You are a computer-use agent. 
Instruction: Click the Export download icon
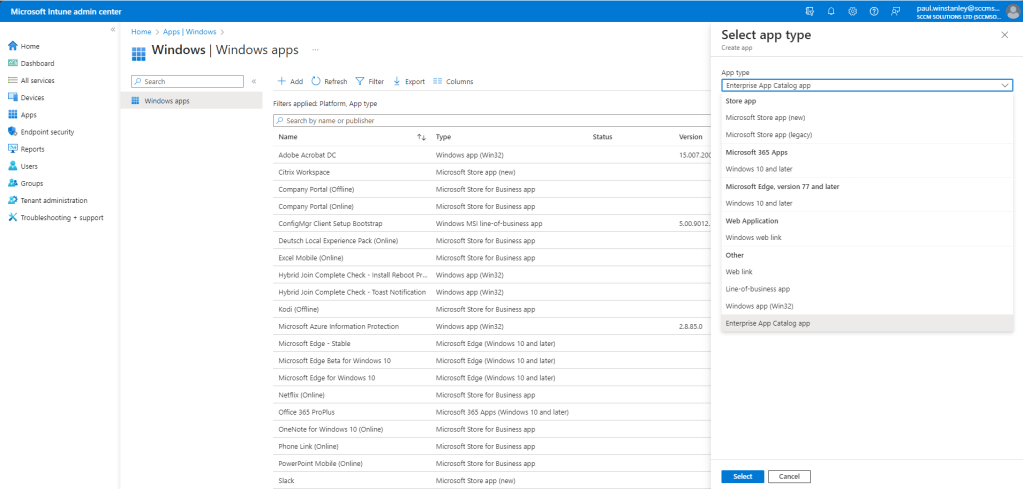point(397,81)
